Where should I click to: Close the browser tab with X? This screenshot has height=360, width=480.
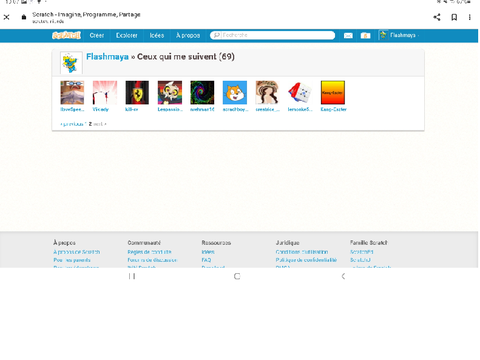coord(6,17)
